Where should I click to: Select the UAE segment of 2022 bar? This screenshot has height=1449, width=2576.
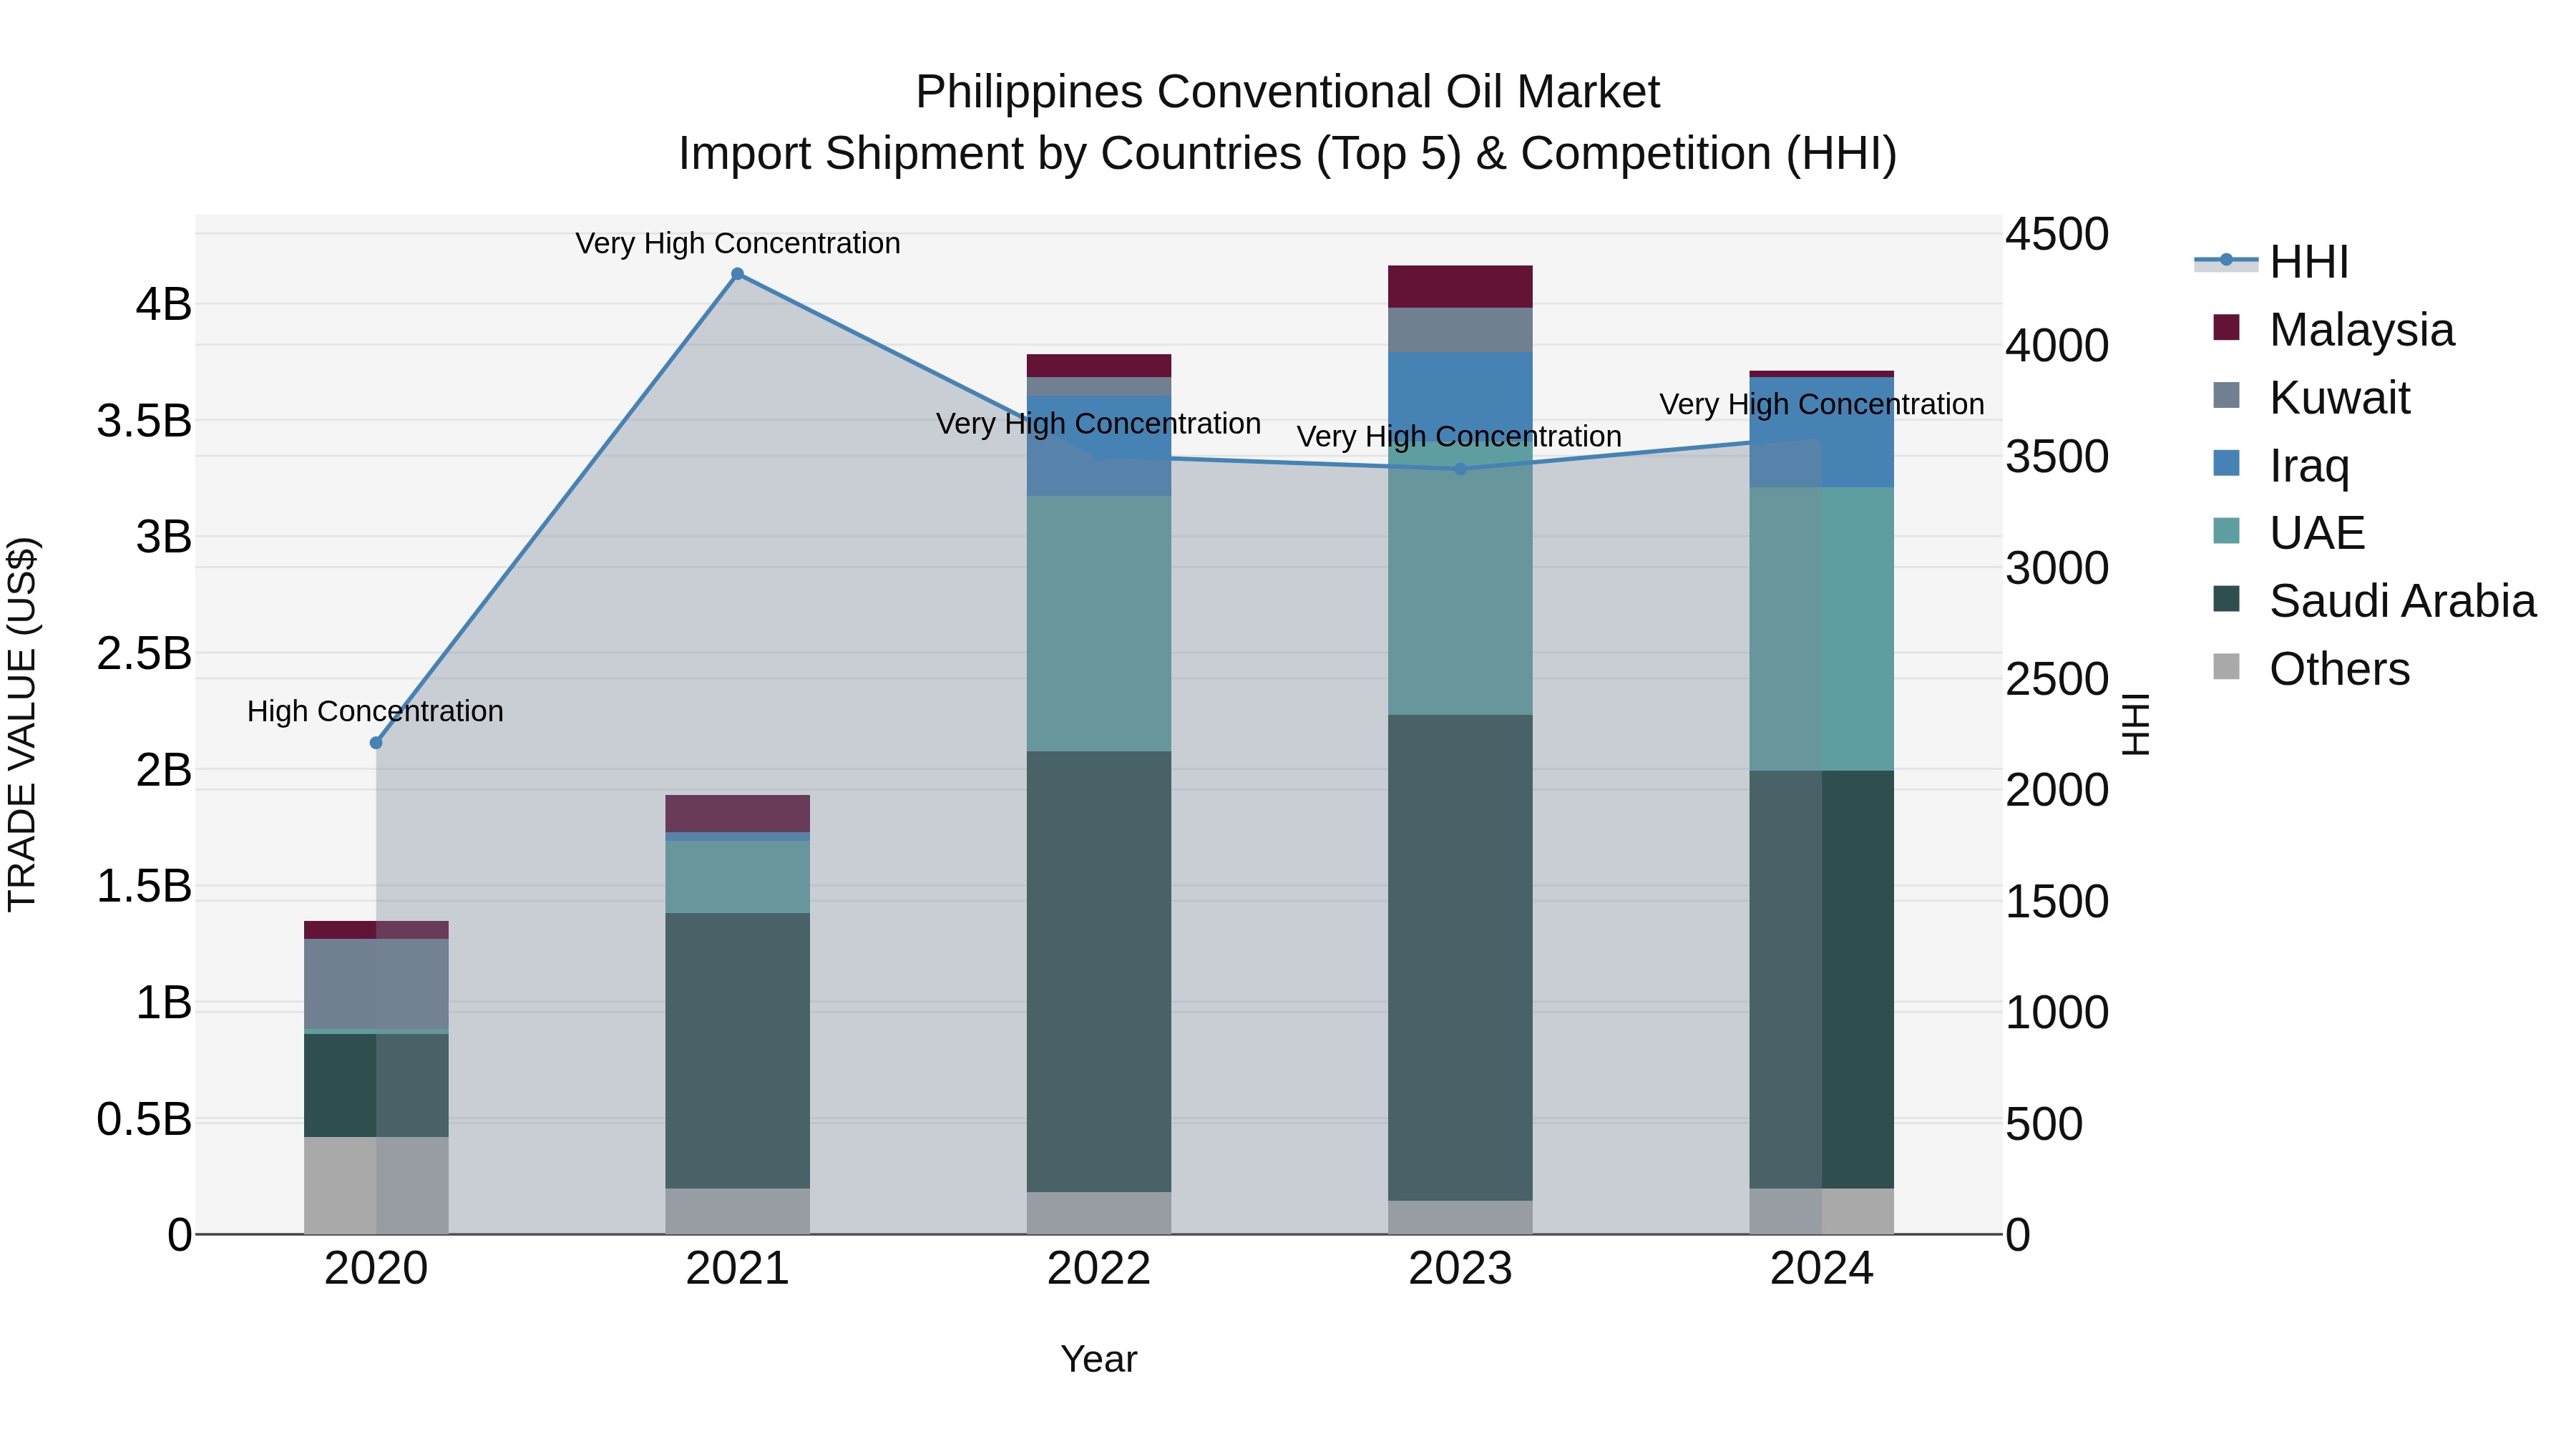[x=1099, y=624]
